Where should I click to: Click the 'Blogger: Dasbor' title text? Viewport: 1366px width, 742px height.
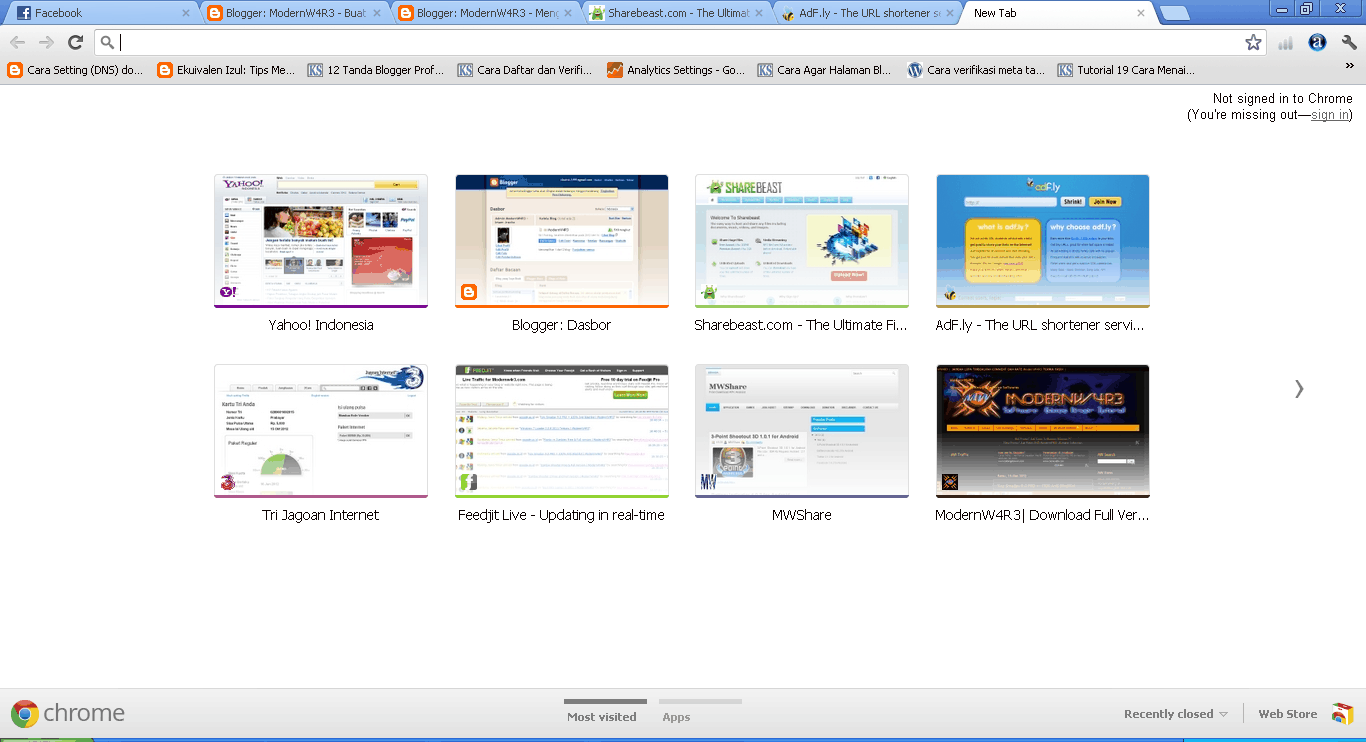562,325
